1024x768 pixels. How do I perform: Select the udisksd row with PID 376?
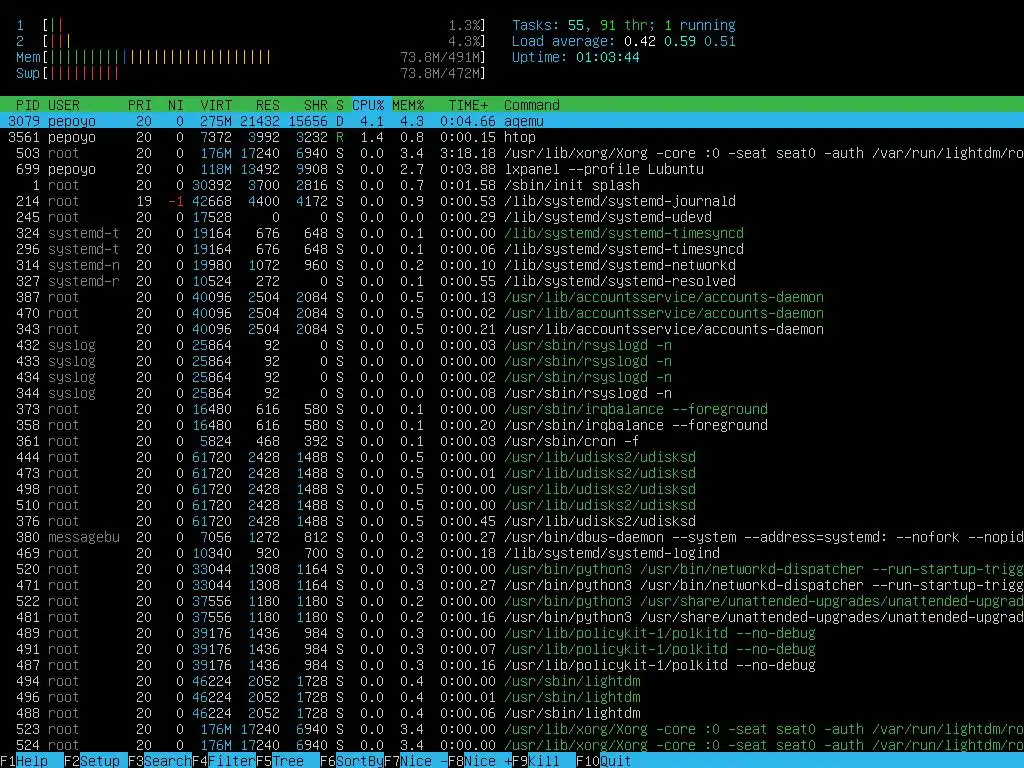[512, 521]
